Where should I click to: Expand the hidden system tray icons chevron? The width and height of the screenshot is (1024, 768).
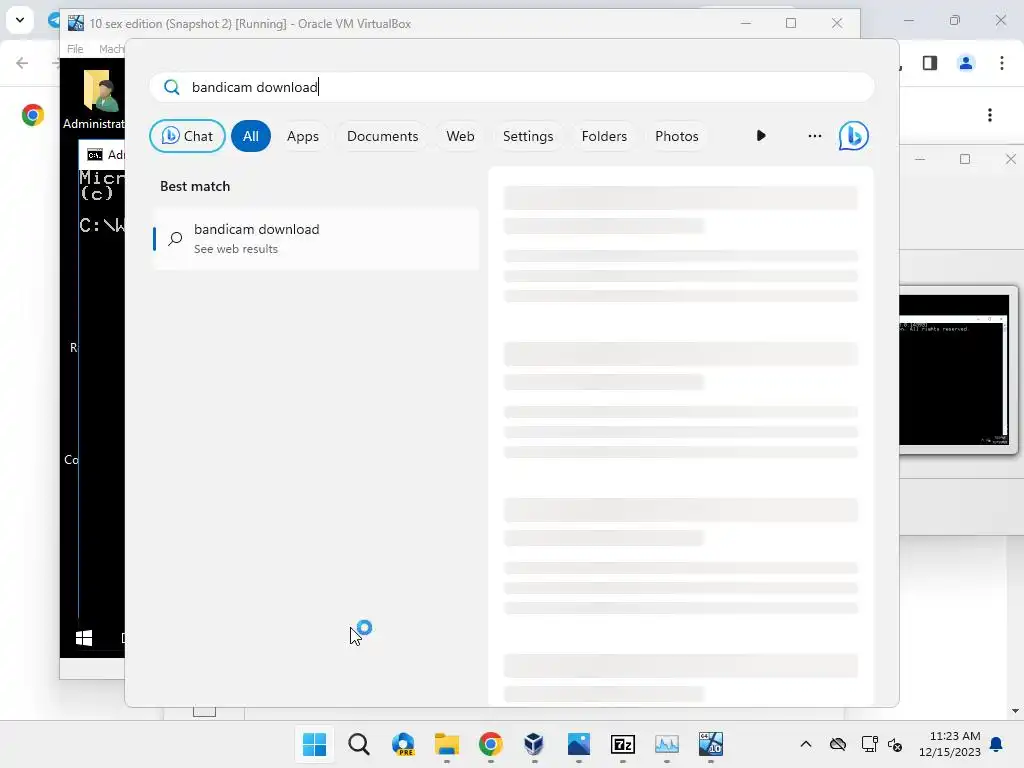(806, 744)
